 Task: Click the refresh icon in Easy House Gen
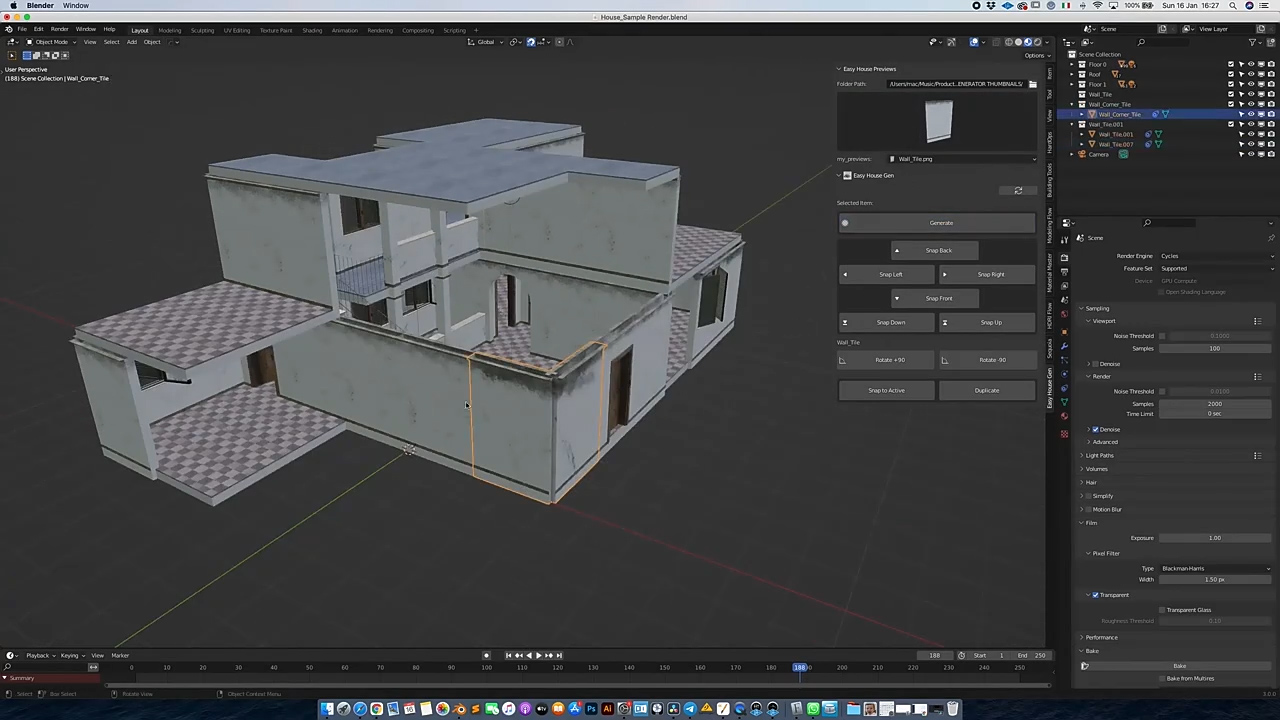(1018, 190)
